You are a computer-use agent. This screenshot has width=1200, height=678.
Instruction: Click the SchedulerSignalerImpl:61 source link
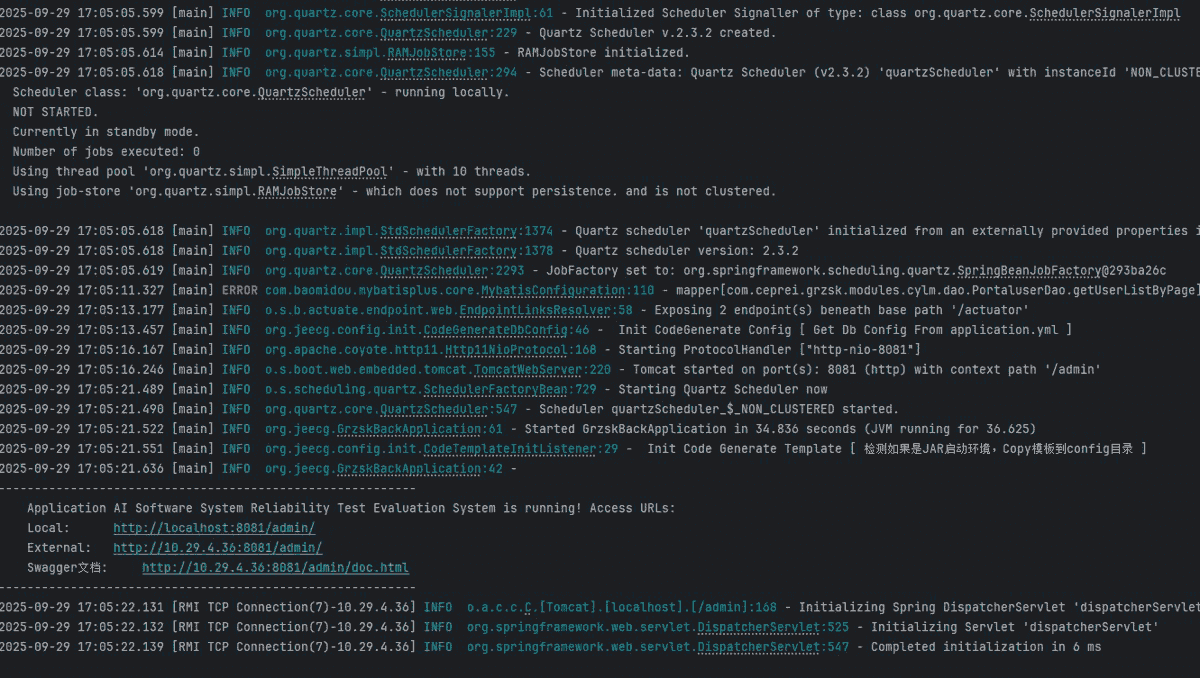(x=465, y=13)
